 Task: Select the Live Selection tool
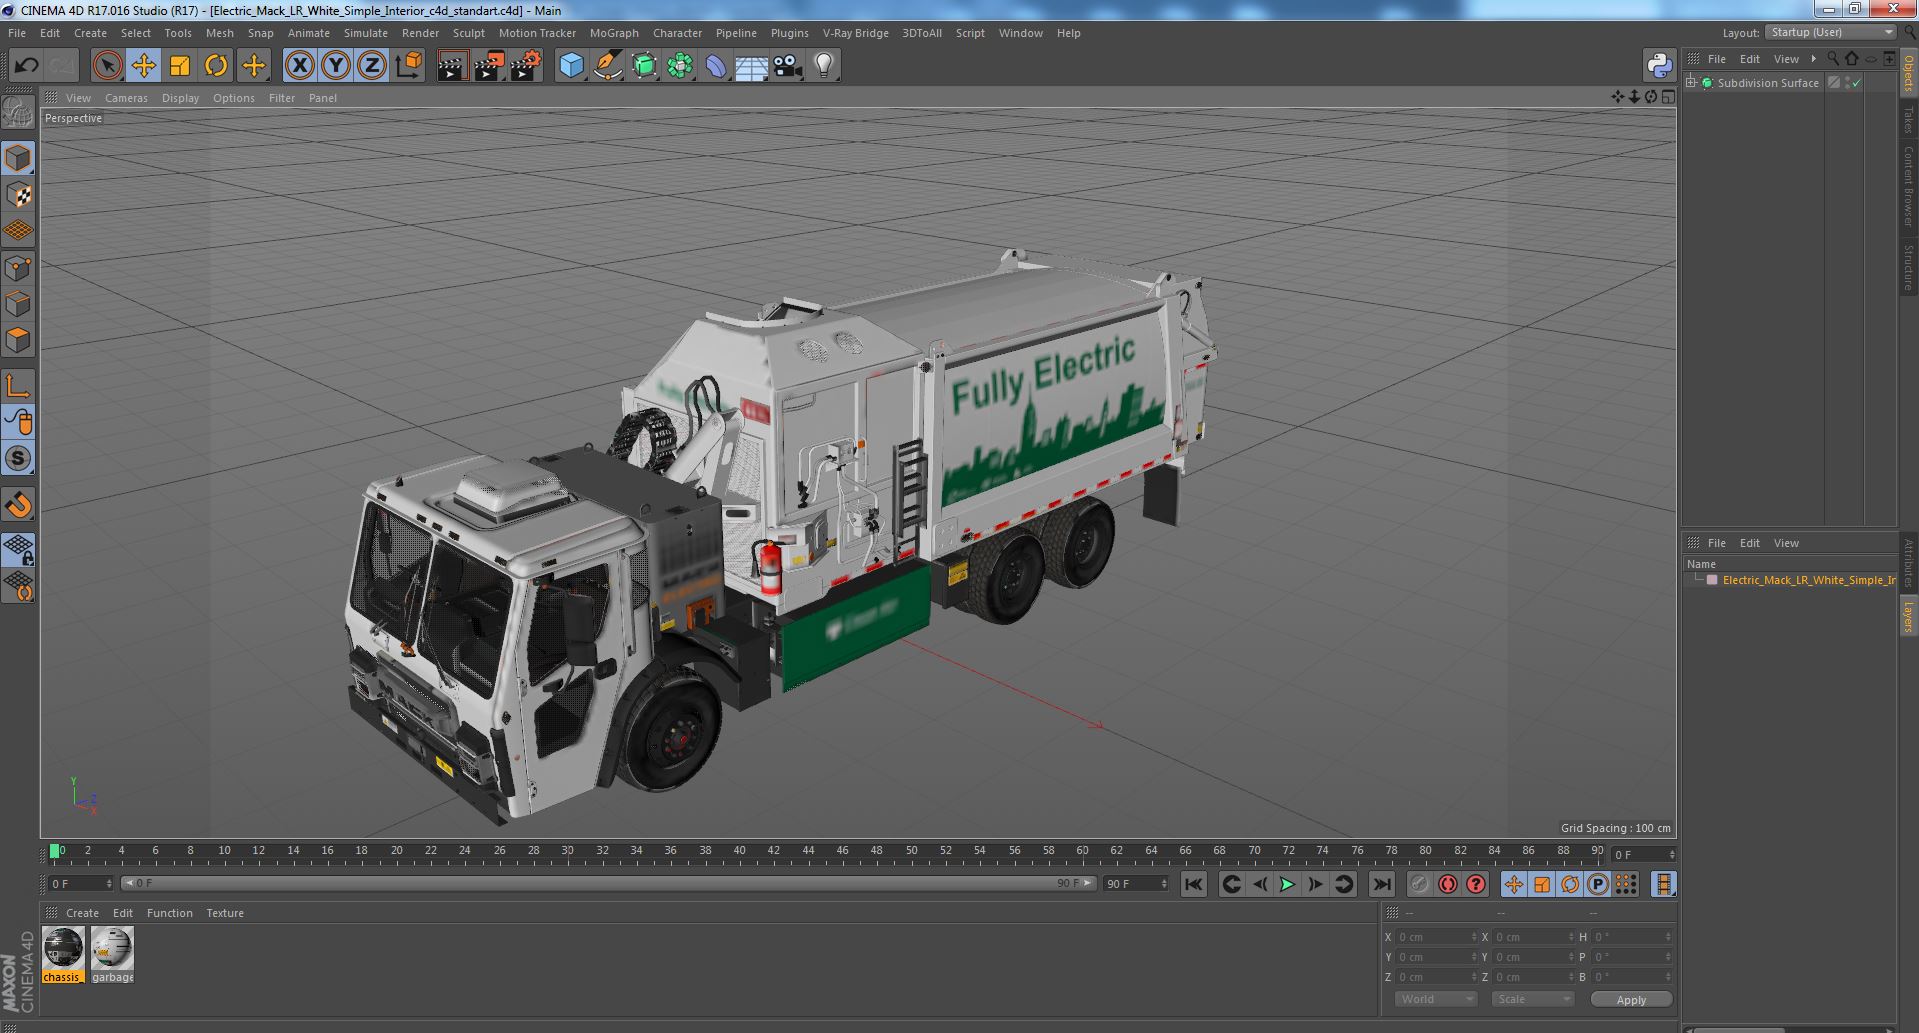click(x=107, y=66)
